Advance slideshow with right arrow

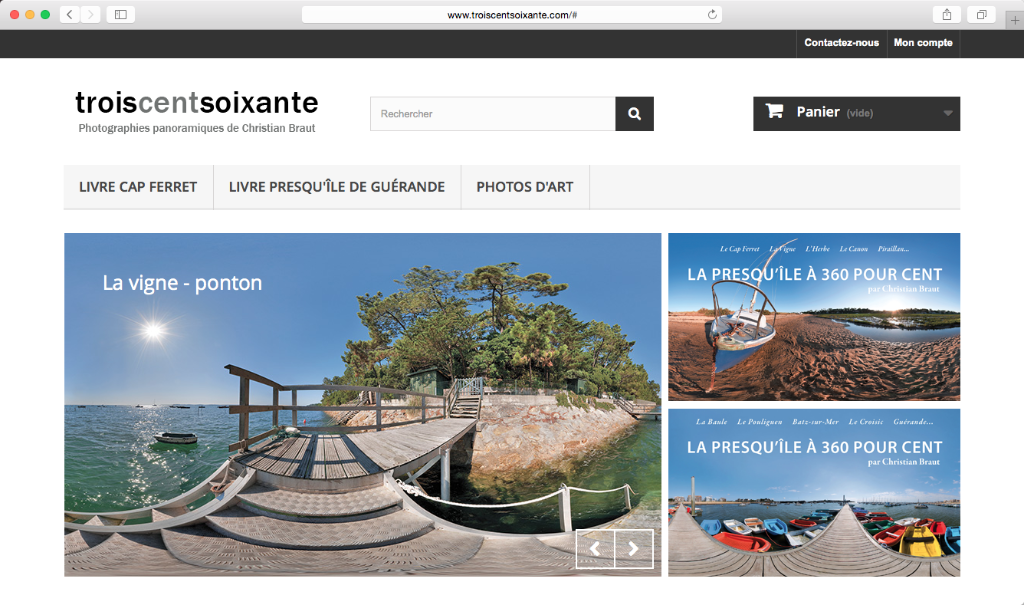633,548
